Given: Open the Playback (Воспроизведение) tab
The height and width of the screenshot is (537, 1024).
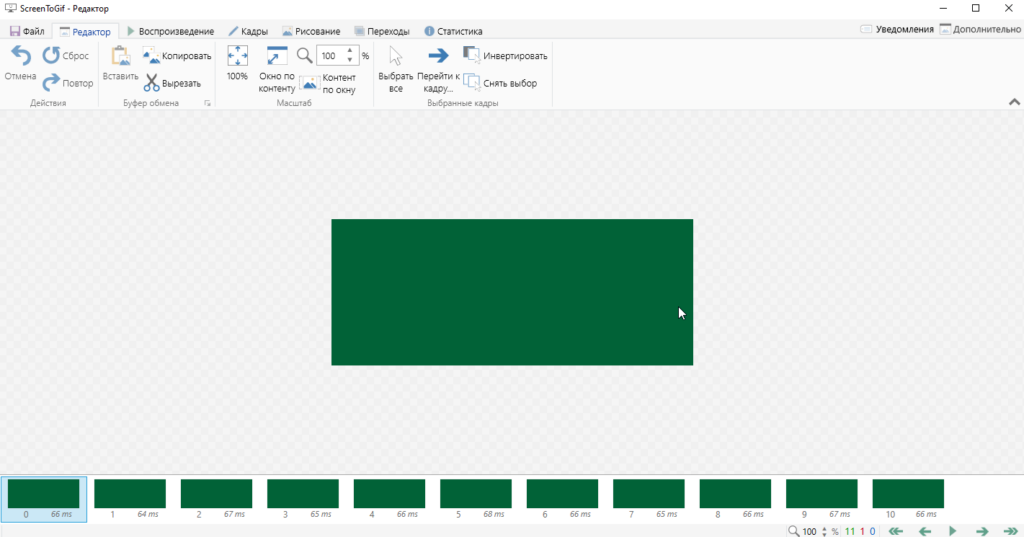Looking at the screenshot, I should (x=170, y=31).
